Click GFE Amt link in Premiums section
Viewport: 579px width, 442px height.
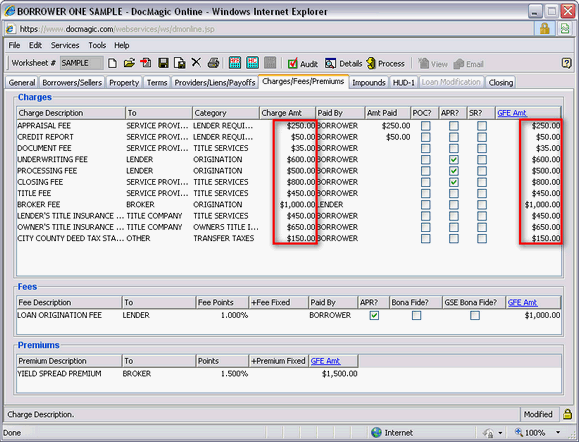[325, 361]
